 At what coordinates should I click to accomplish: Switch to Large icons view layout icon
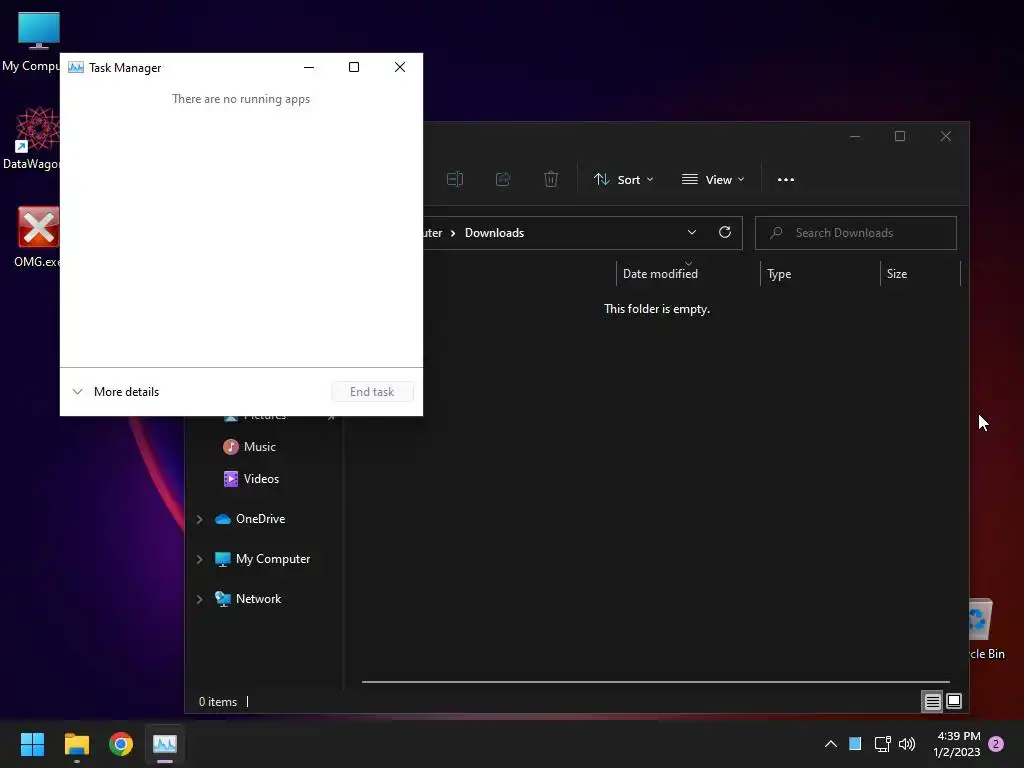953,701
